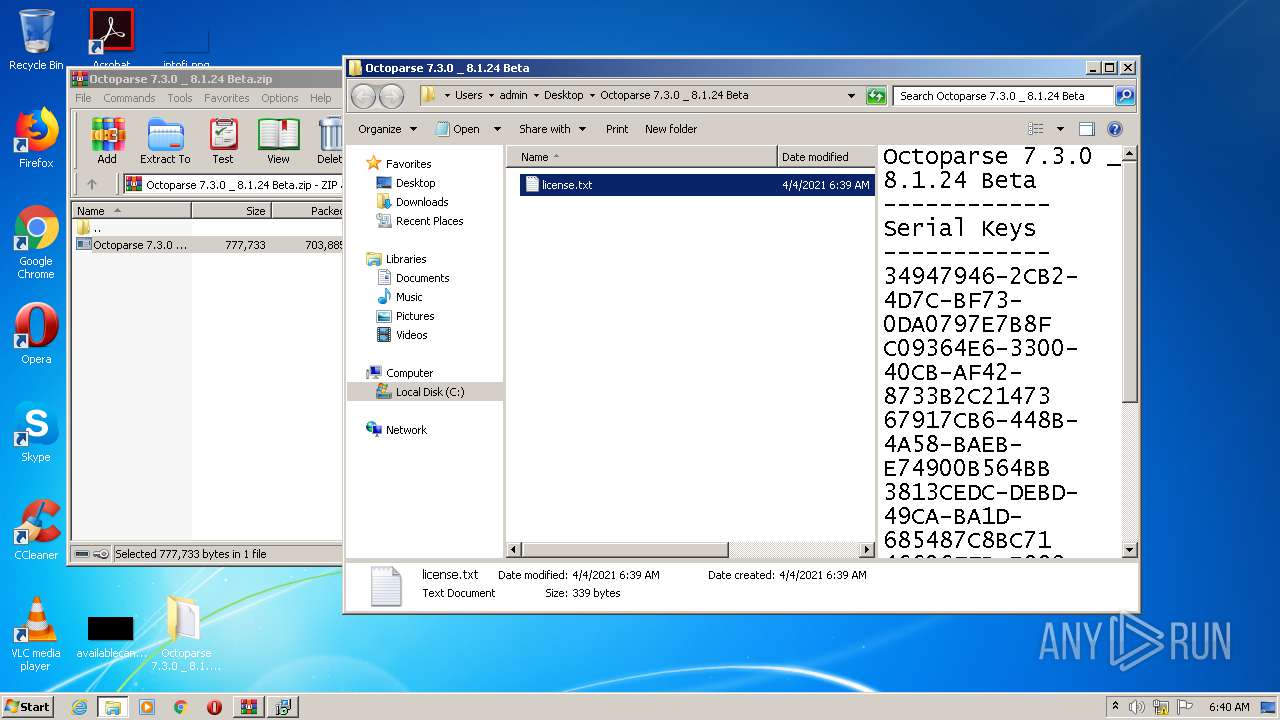The height and width of the screenshot is (720, 1280).
Task: Launch Google Chrome from the desktop
Action: [36, 243]
